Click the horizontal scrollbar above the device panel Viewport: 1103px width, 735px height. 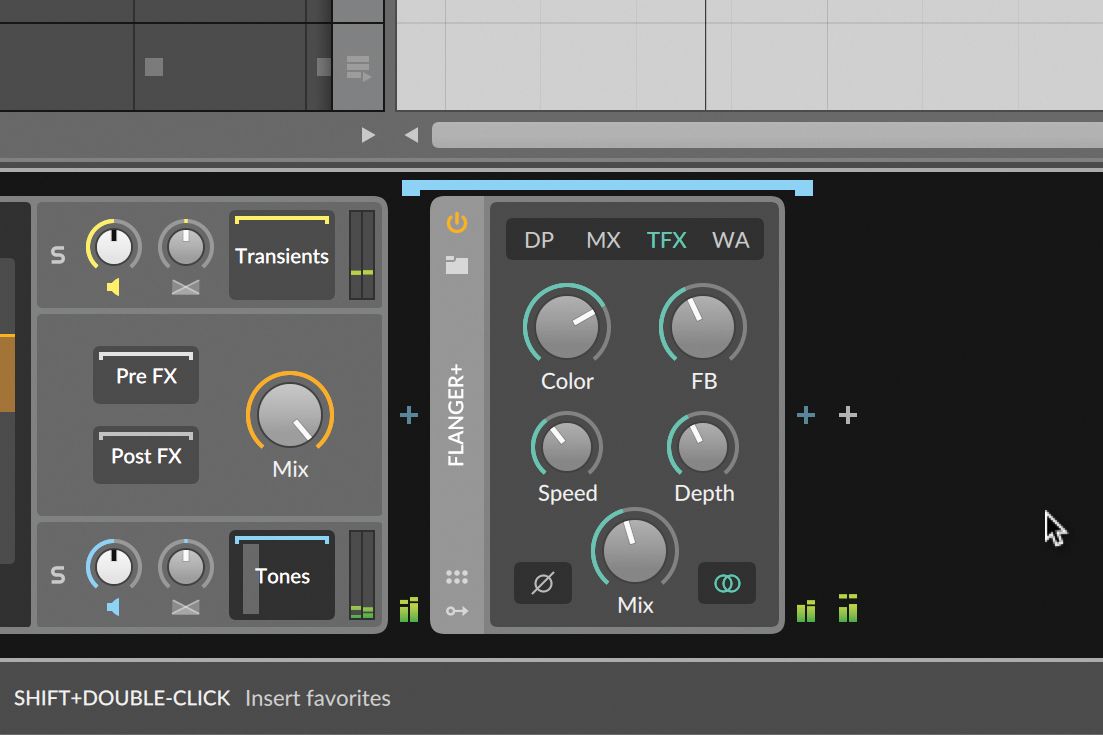(x=760, y=134)
